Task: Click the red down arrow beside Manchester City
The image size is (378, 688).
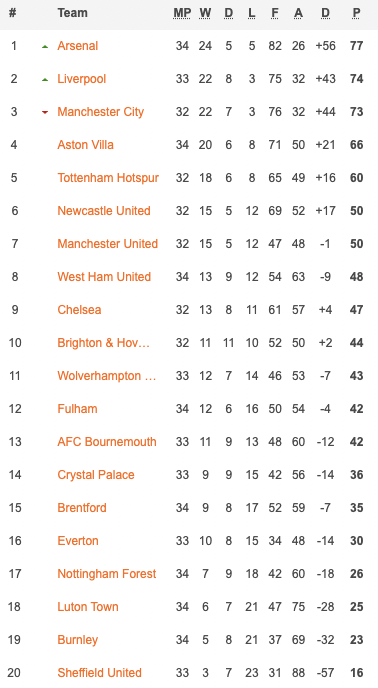Action: pyautogui.click(x=45, y=112)
